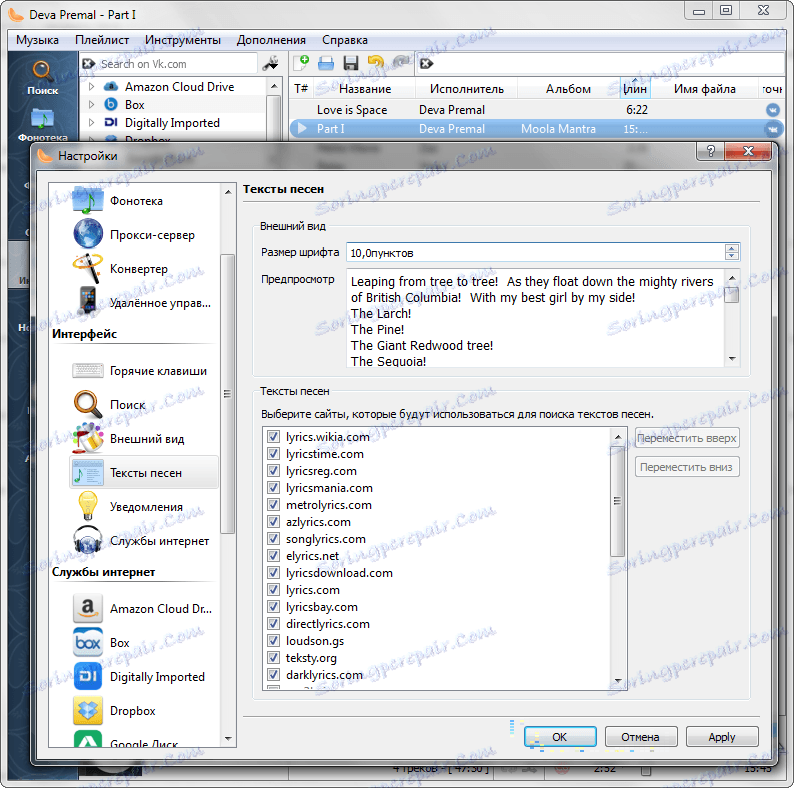Save playlist with floppy disk icon
The image size is (794, 788).
click(x=351, y=63)
